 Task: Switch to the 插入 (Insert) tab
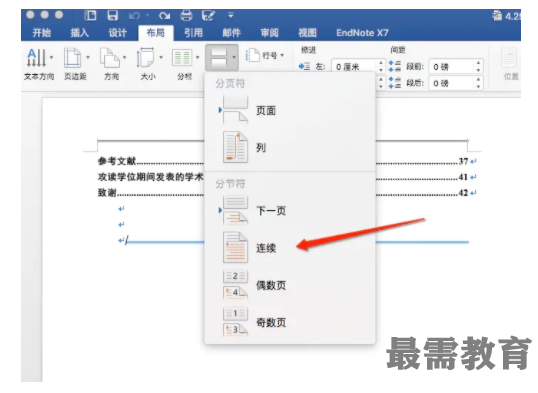click(x=80, y=33)
